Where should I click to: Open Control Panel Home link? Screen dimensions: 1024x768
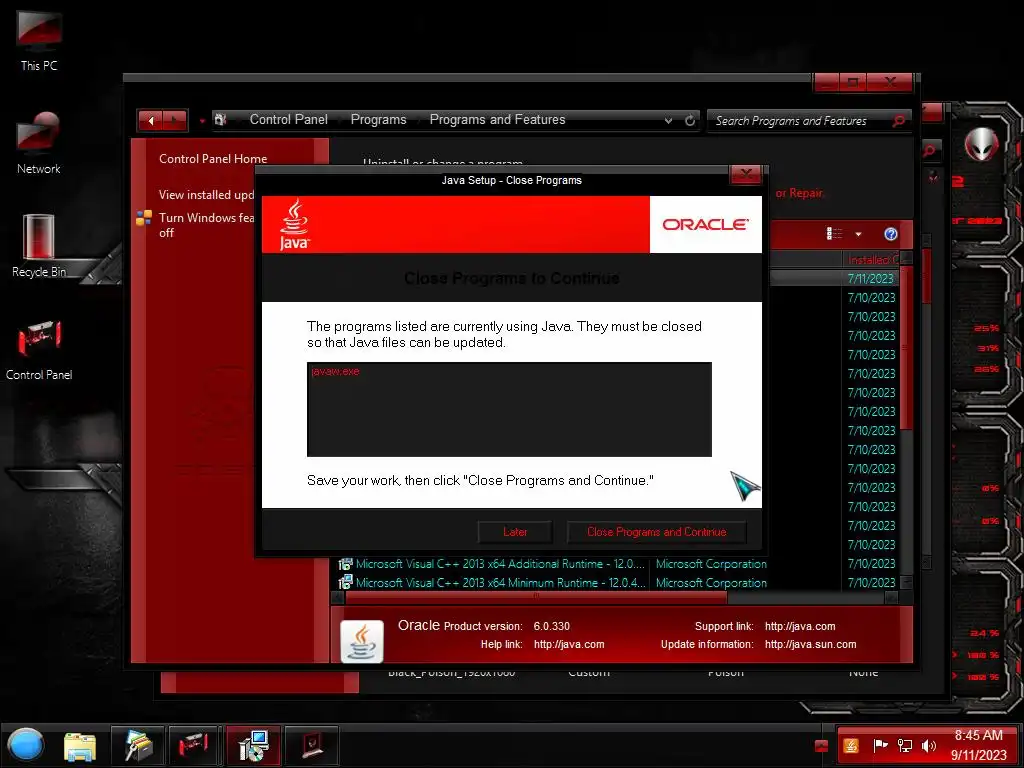tap(213, 159)
